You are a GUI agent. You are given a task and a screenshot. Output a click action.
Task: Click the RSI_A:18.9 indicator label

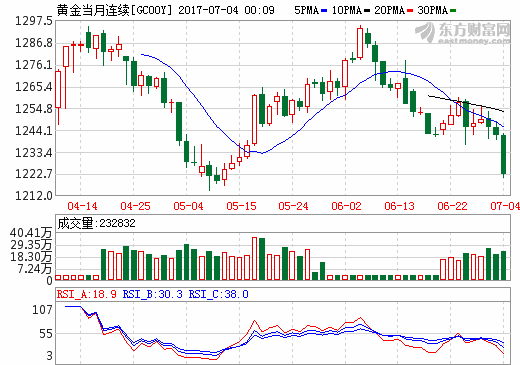tap(87, 294)
